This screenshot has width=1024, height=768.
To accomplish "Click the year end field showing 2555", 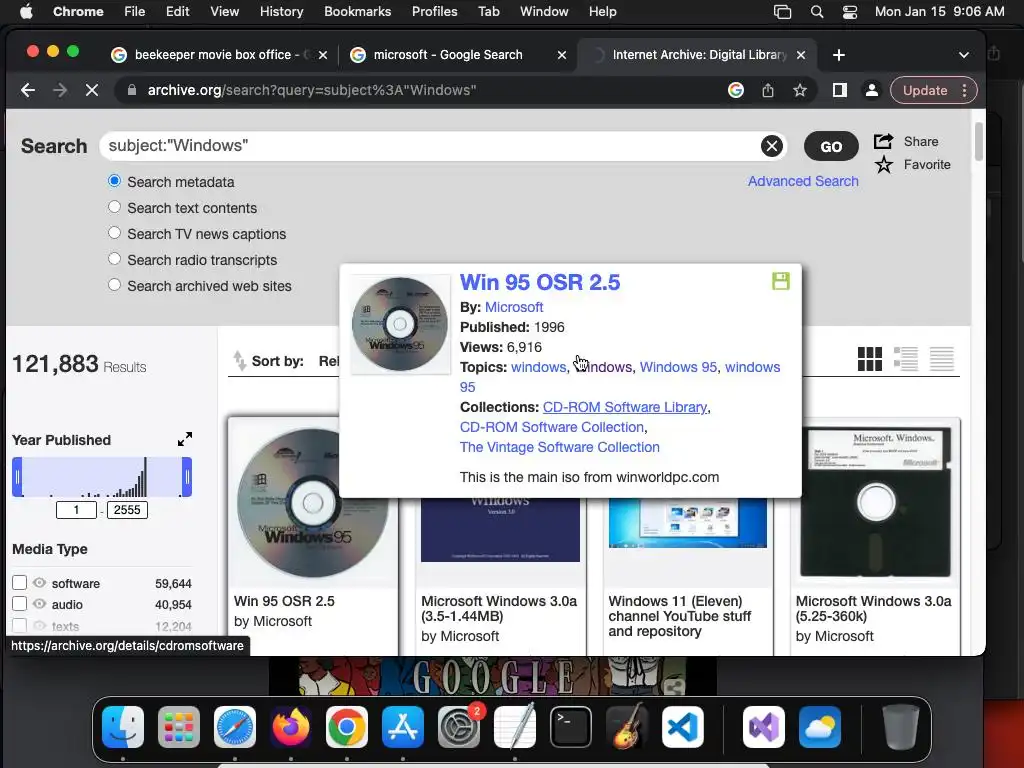I will click(127, 510).
